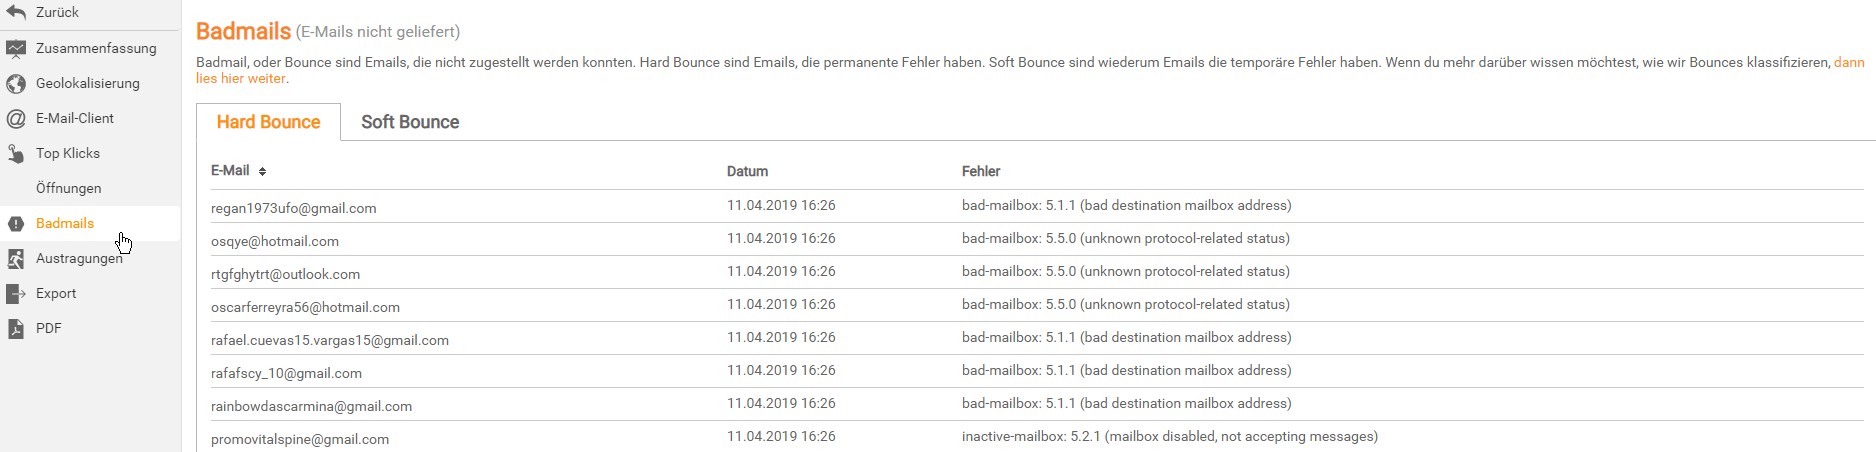The height and width of the screenshot is (452, 1876).
Task: Click the Geolokalisierung globe icon
Action: pyautogui.click(x=16, y=83)
